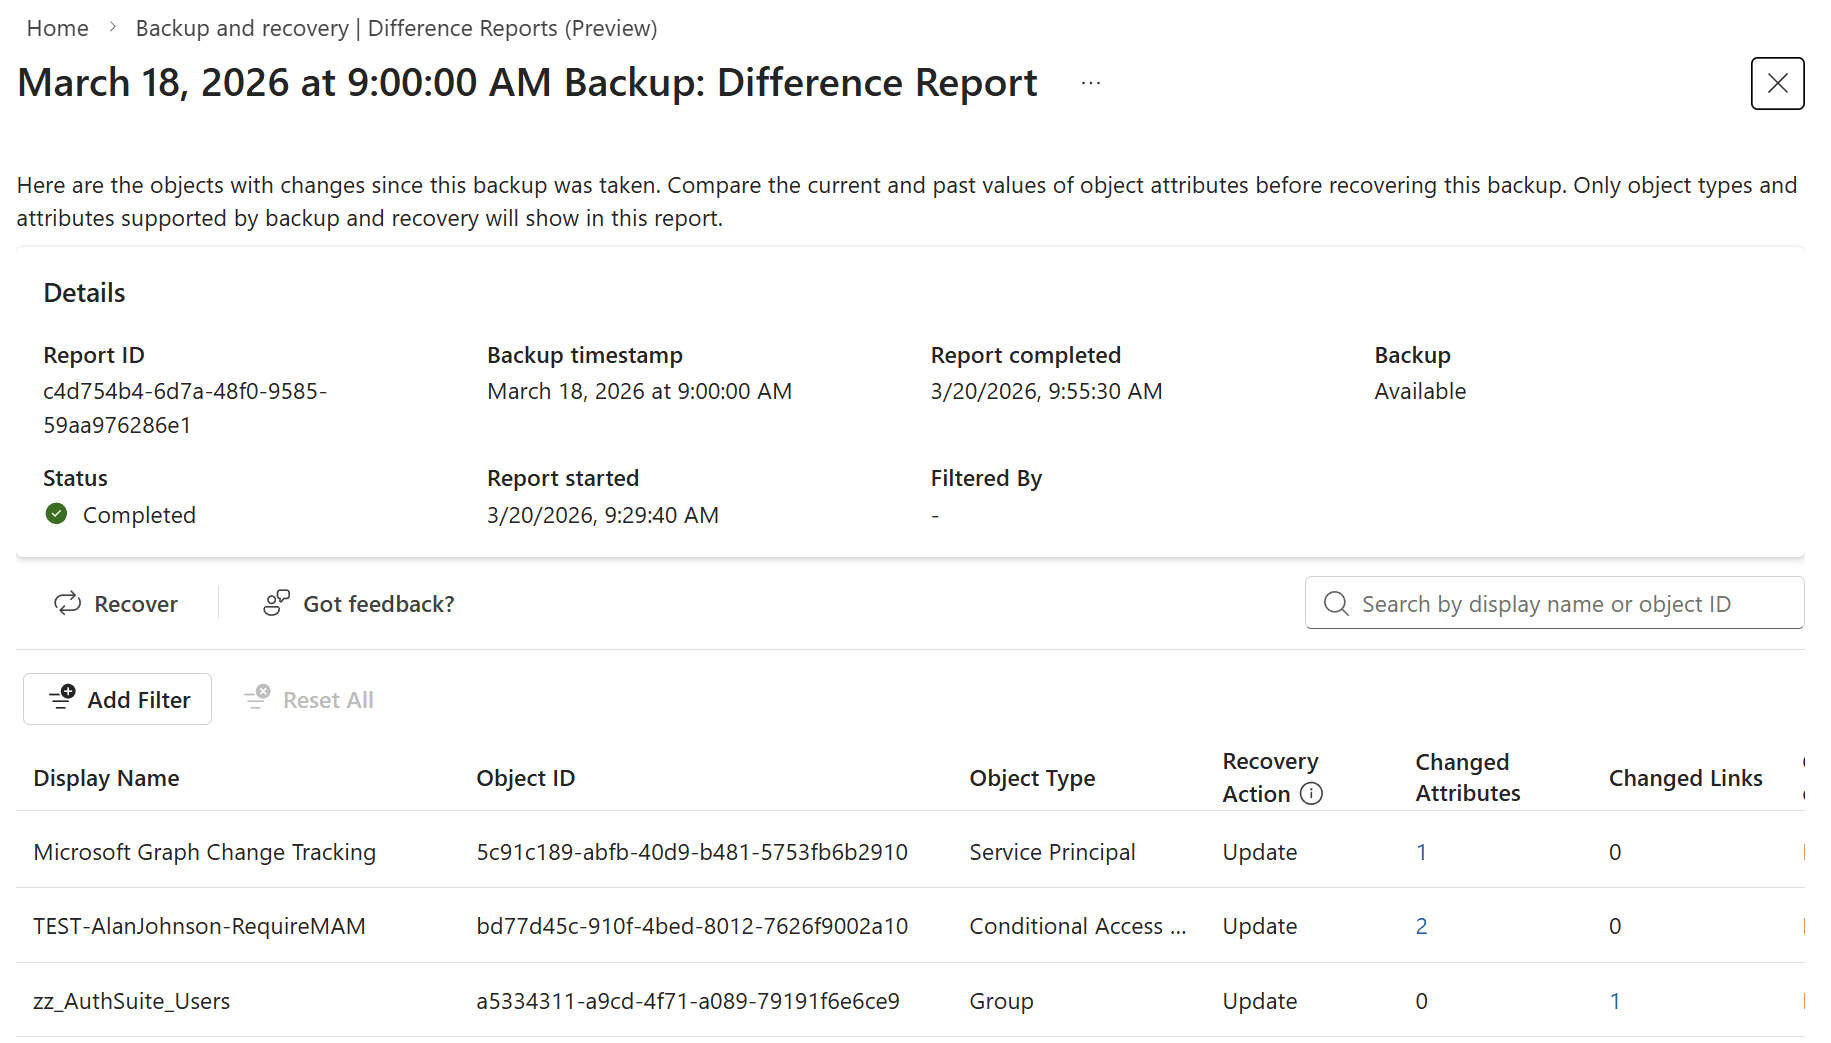Click the Reset All filter icon

256,698
